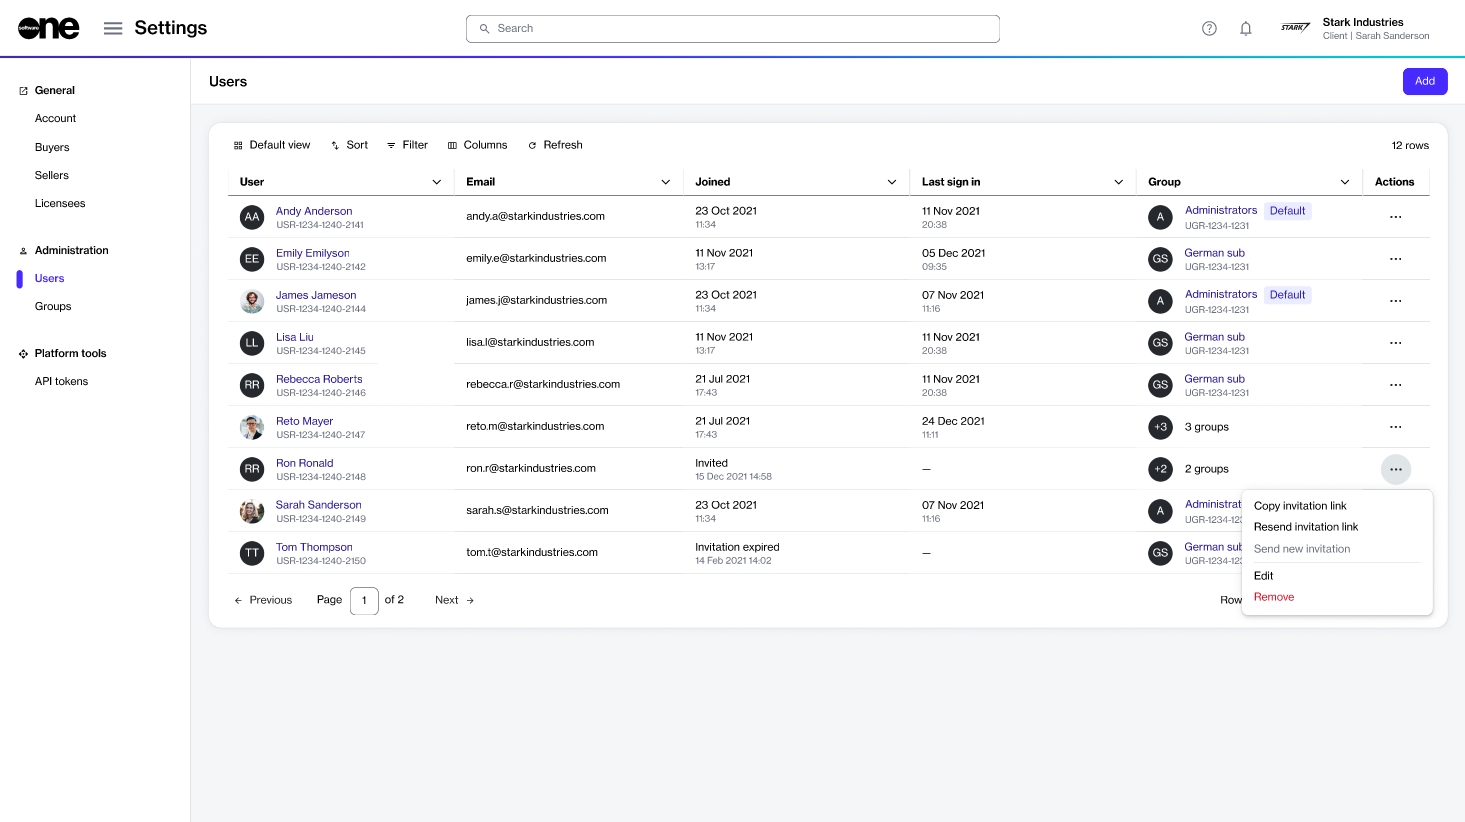Open the notifications bell
The image size is (1465, 822).
[x=1246, y=28]
